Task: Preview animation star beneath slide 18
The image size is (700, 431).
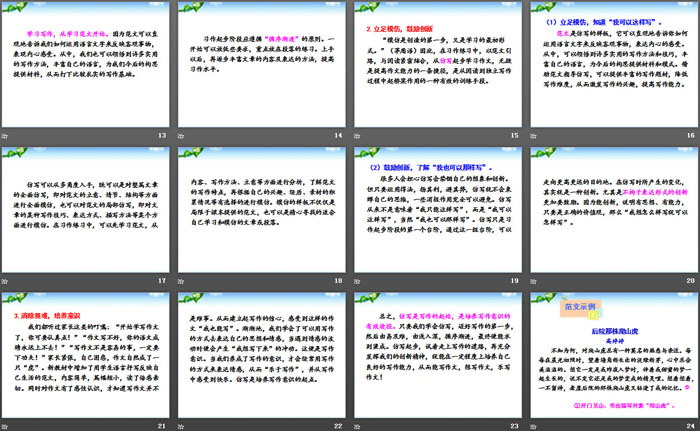Action: (182, 281)
